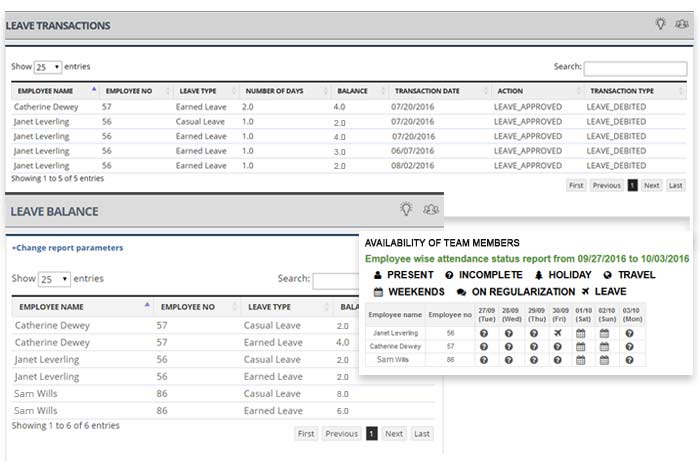This screenshot has height=462, width=700.
Task: Sort Leave Transactions by Balance column
Action: (359, 91)
